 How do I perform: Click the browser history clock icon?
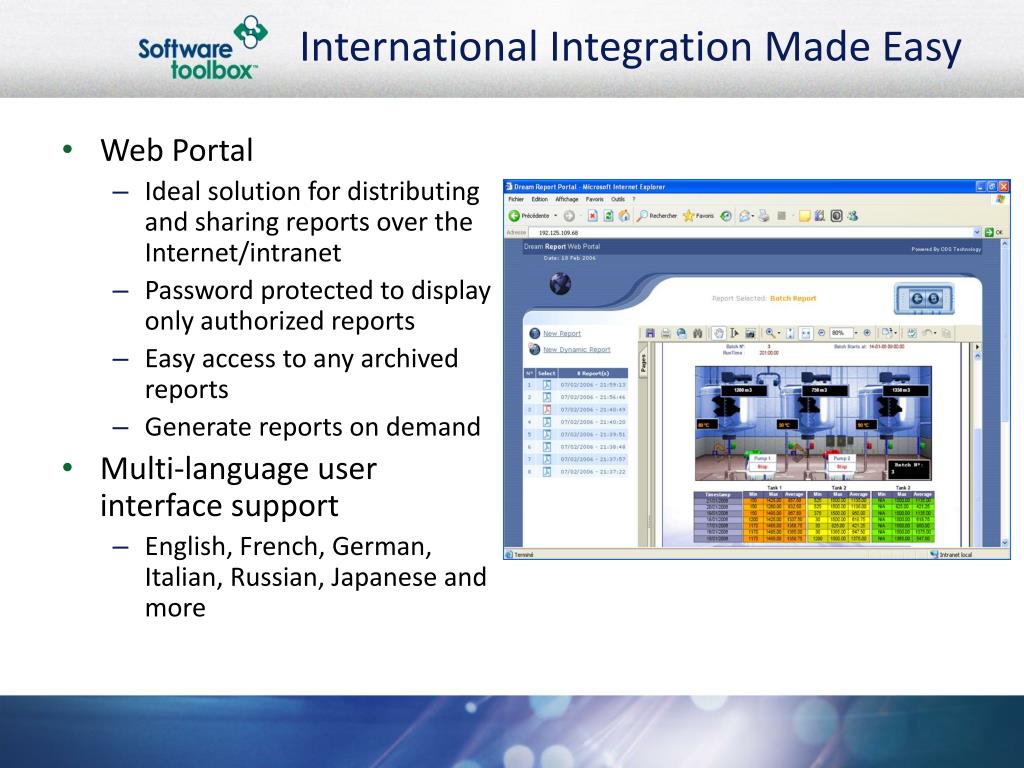[x=726, y=216]
